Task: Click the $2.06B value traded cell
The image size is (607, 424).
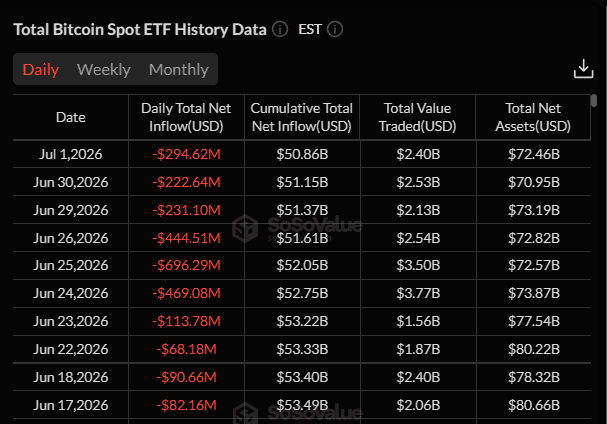Action: [x=418, y=405]
